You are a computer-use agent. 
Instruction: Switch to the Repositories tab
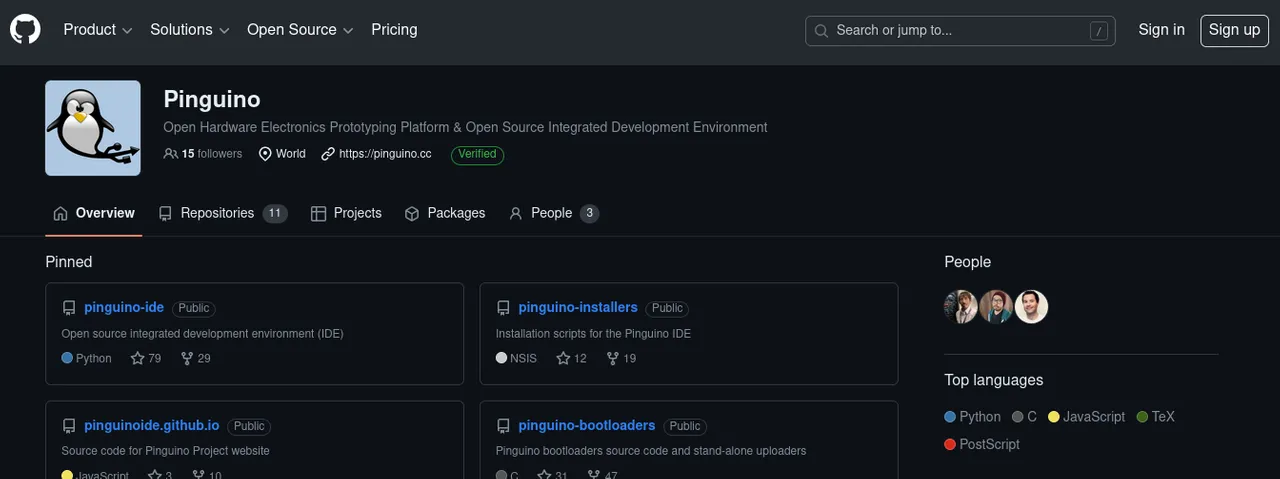click(223, 213)
